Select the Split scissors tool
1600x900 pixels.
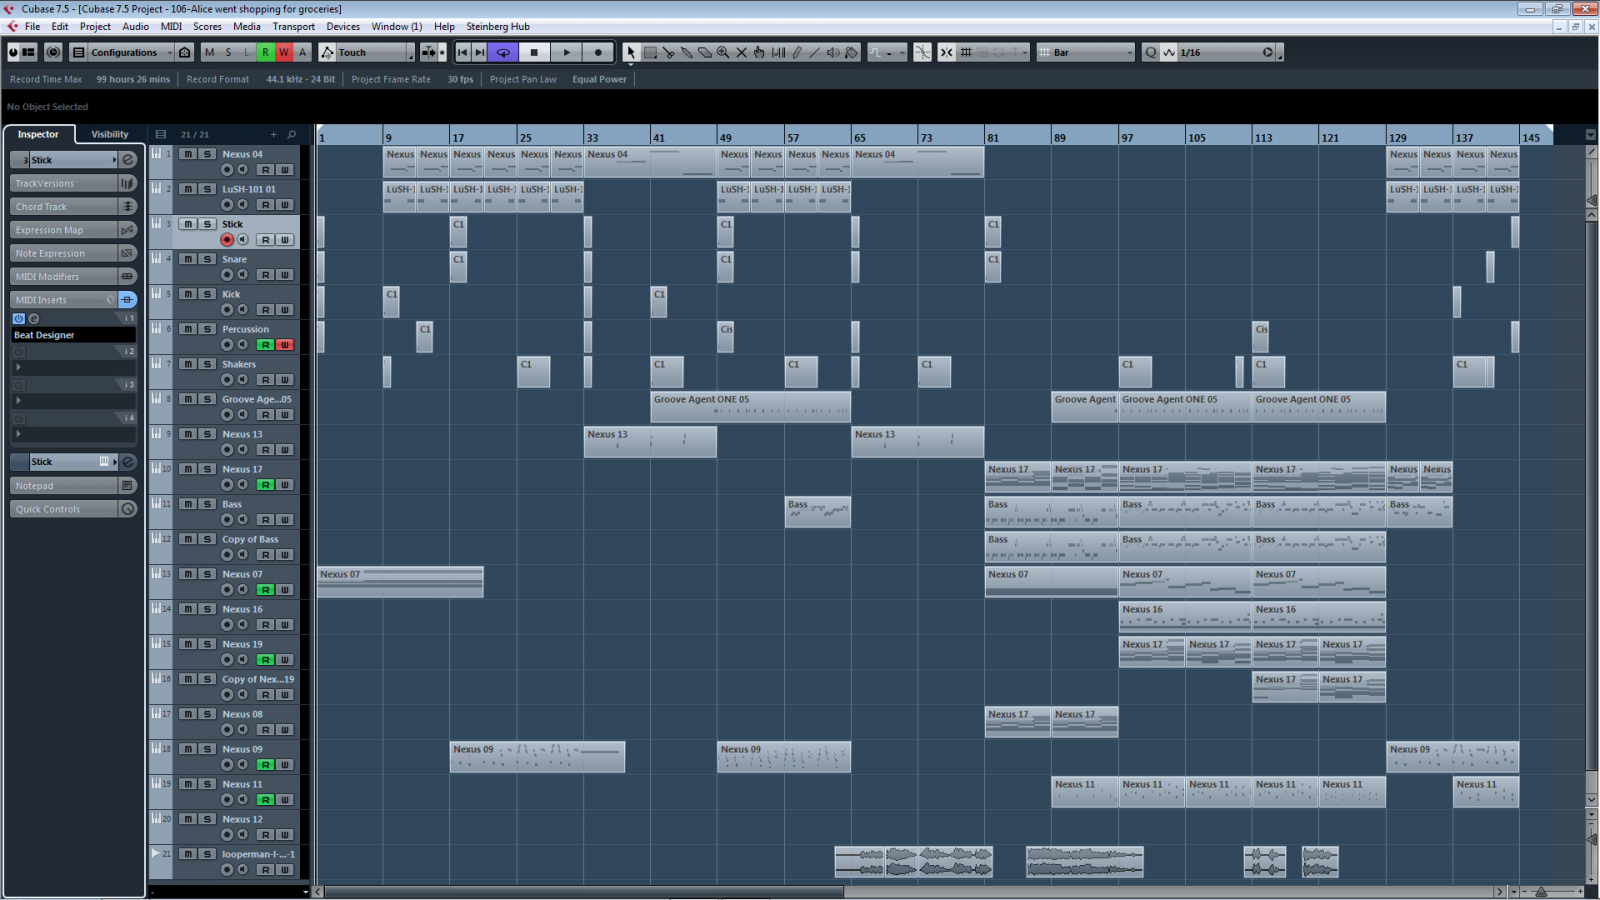click(668, 52)
